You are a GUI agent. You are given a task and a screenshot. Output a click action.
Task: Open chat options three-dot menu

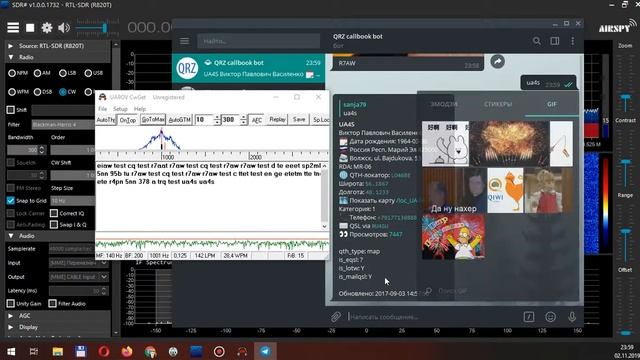click(x=573, y=41)
